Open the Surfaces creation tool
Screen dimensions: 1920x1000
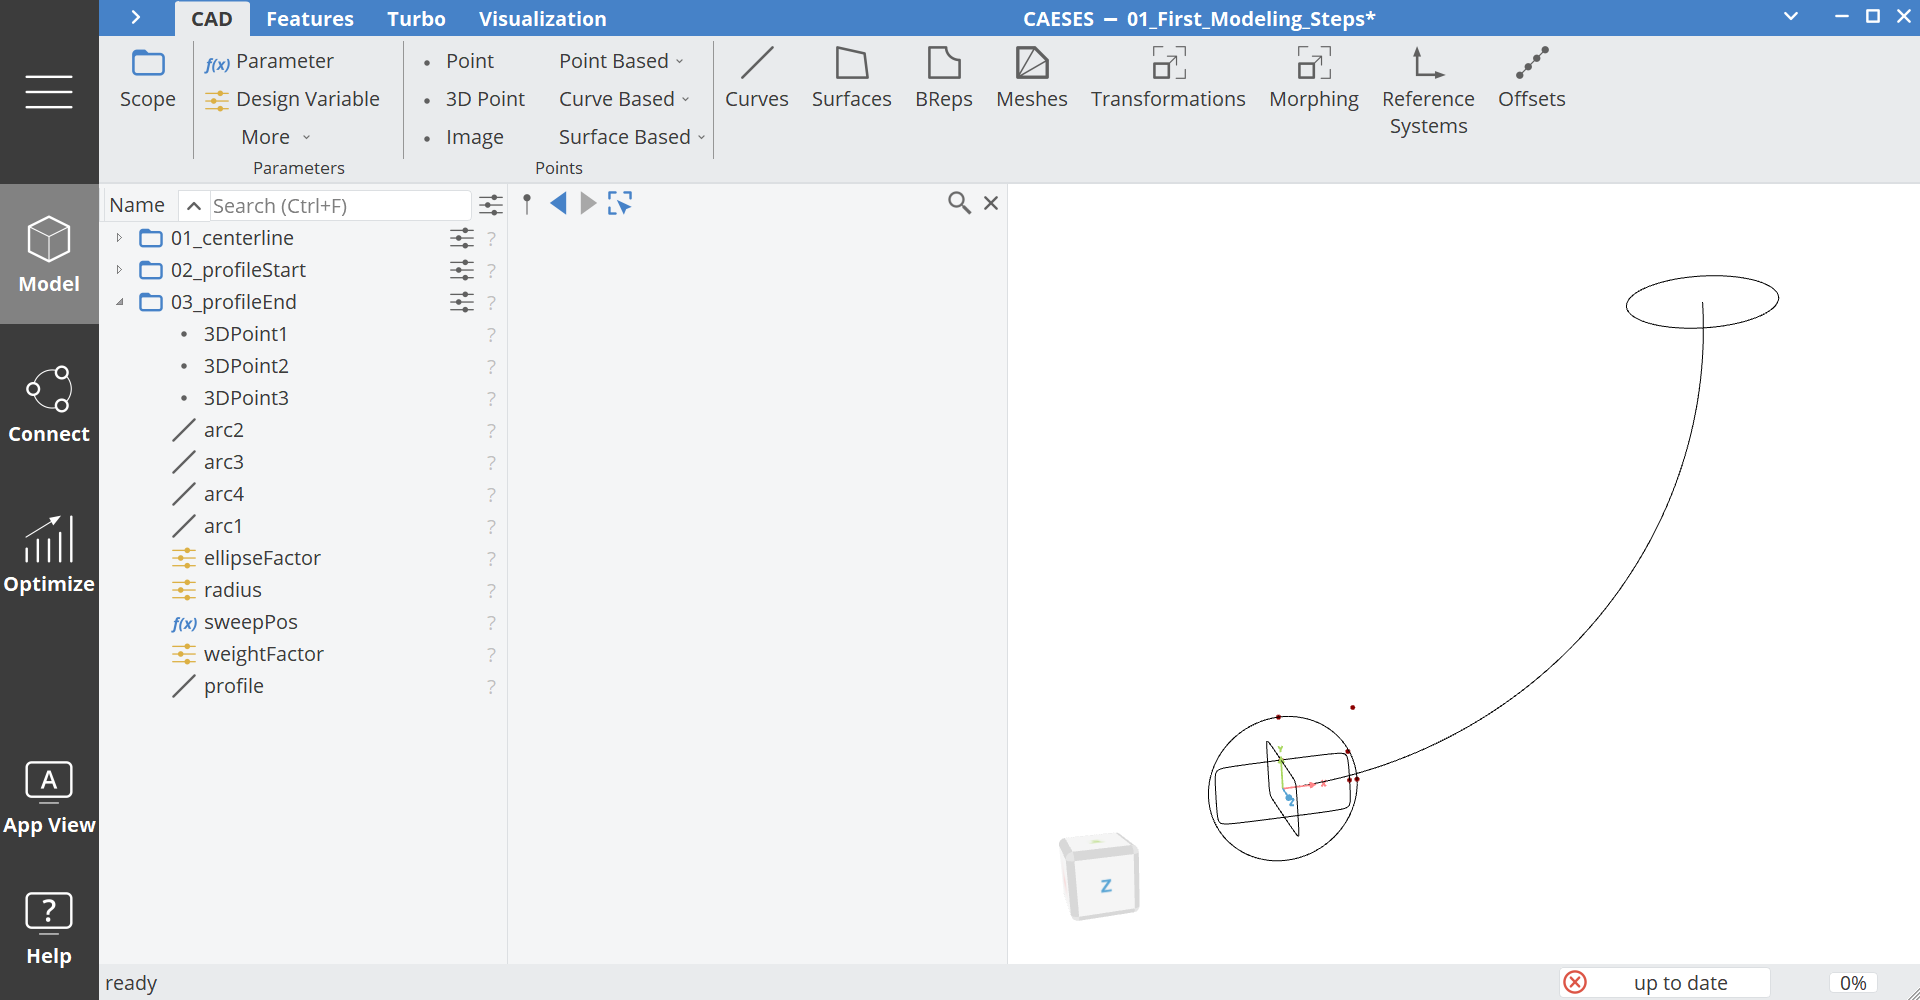click(x=852, y=78)
